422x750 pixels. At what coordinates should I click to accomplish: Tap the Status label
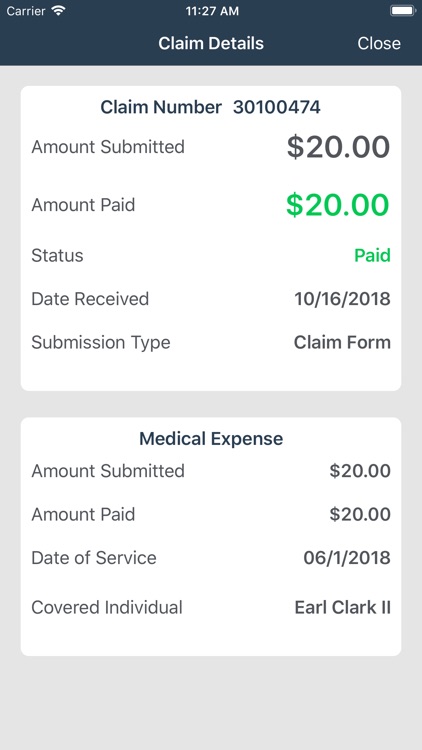[57, 255]
